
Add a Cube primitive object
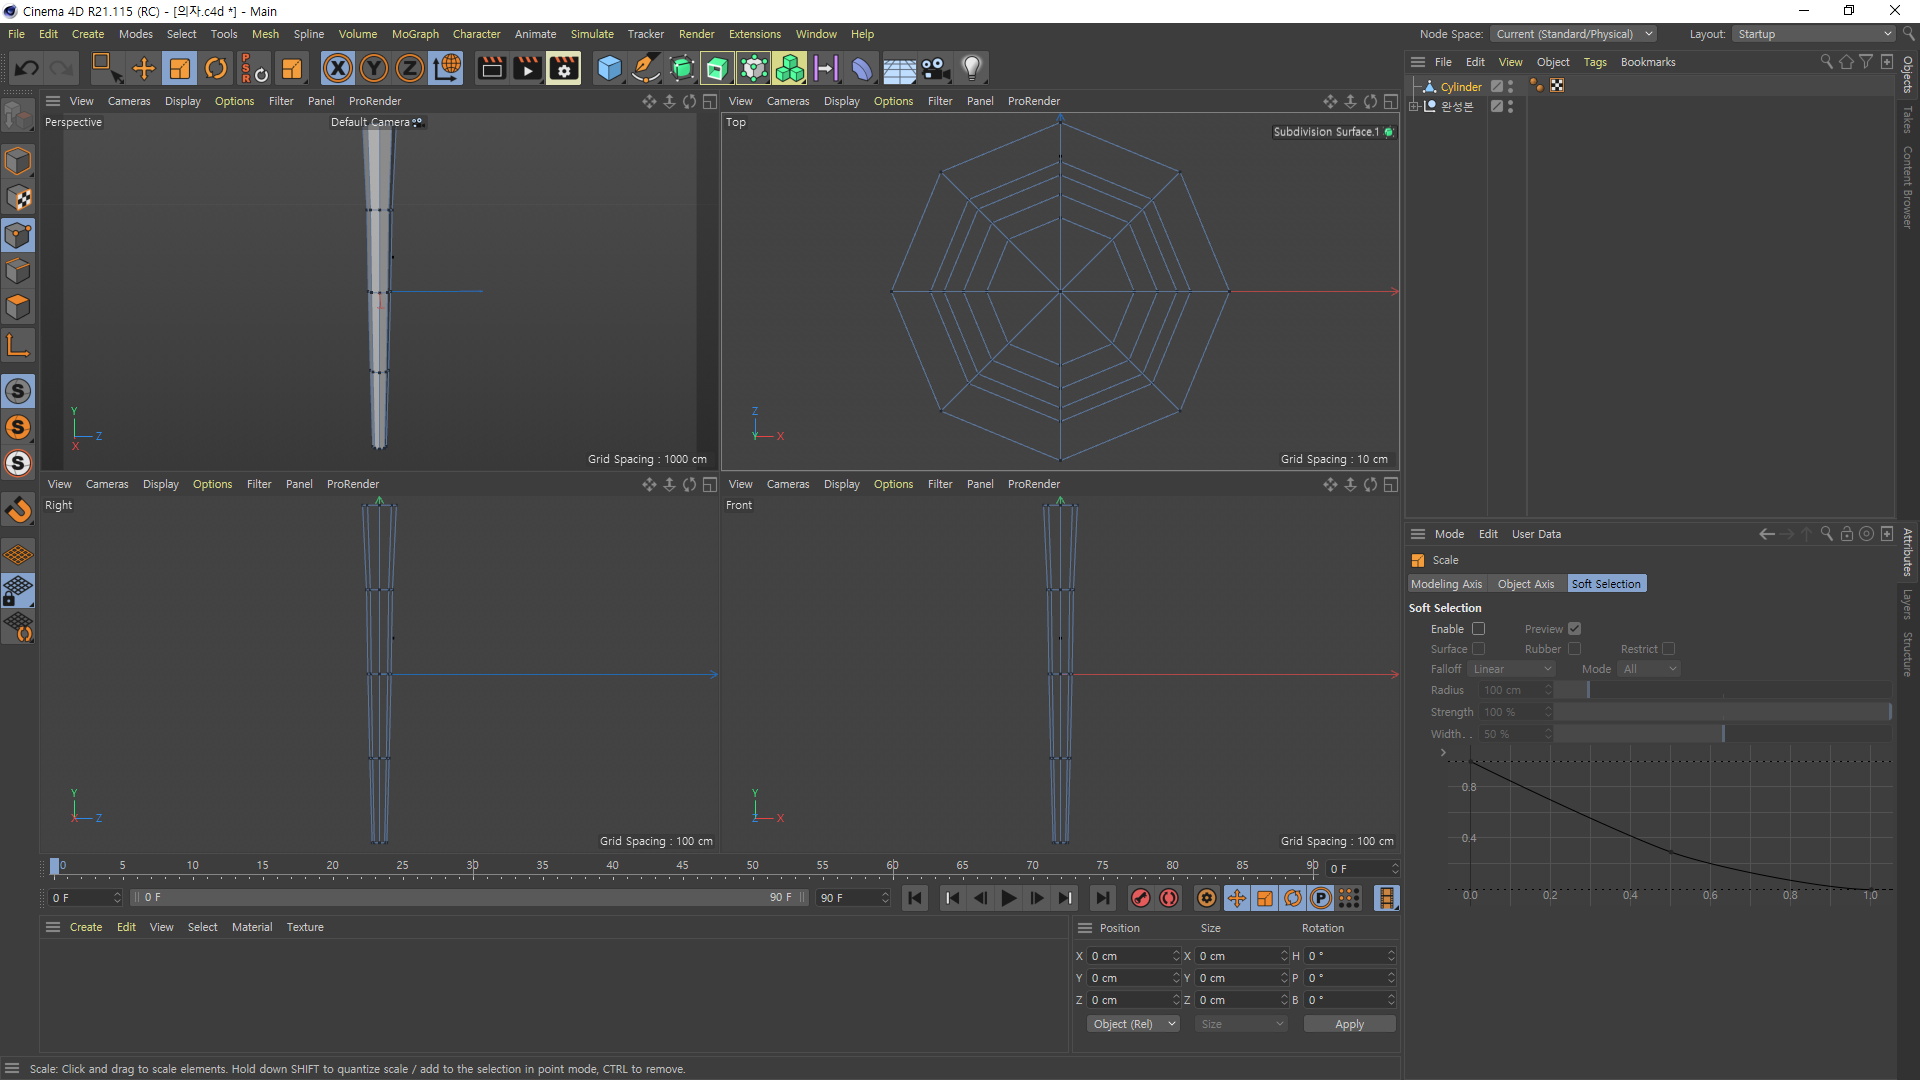(609, 68)
